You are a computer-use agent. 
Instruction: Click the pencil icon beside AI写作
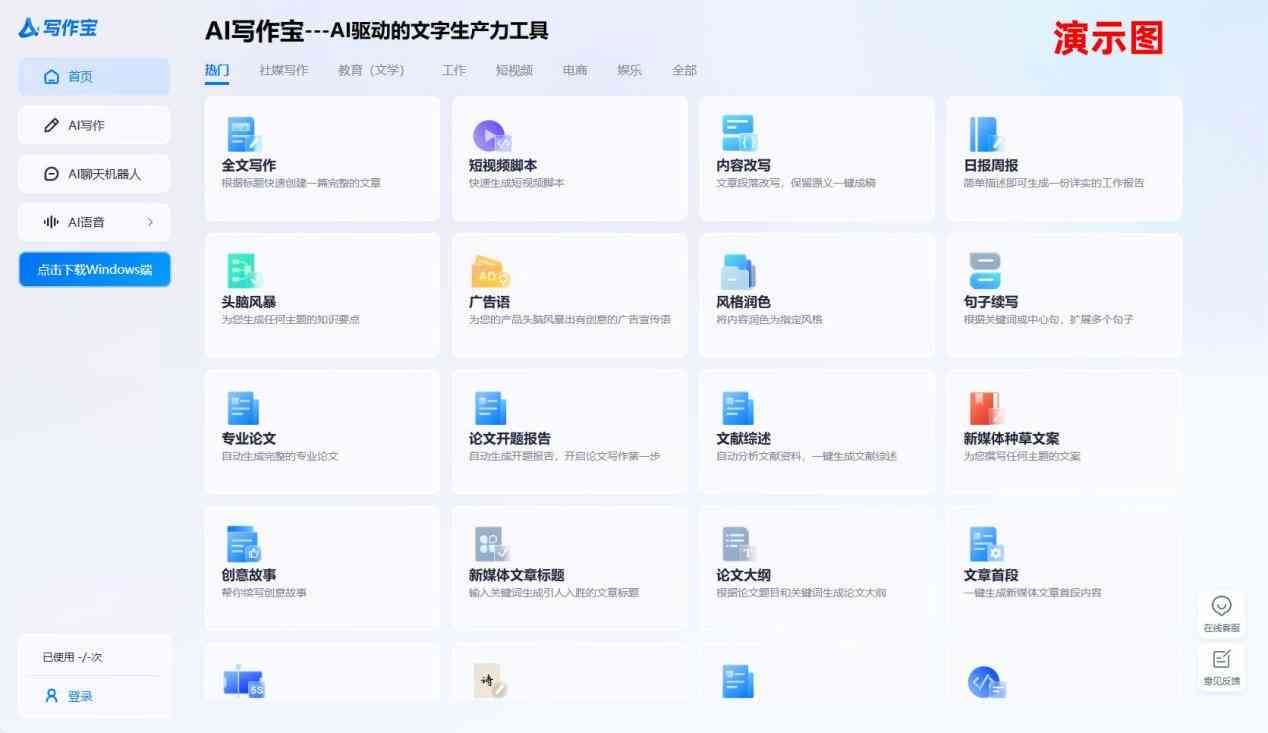tap(52, 125)
